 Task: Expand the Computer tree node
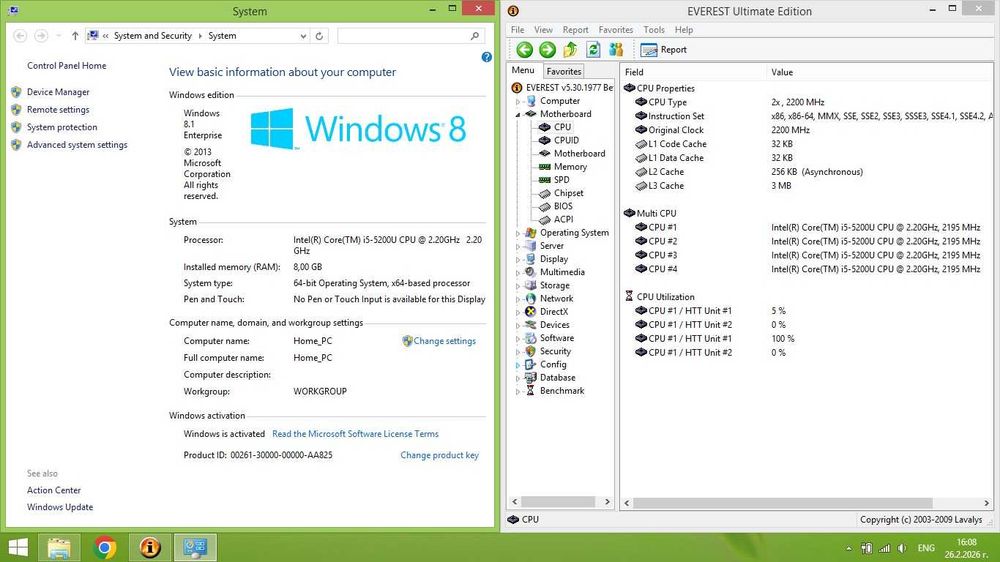click(x=518, y=101)
